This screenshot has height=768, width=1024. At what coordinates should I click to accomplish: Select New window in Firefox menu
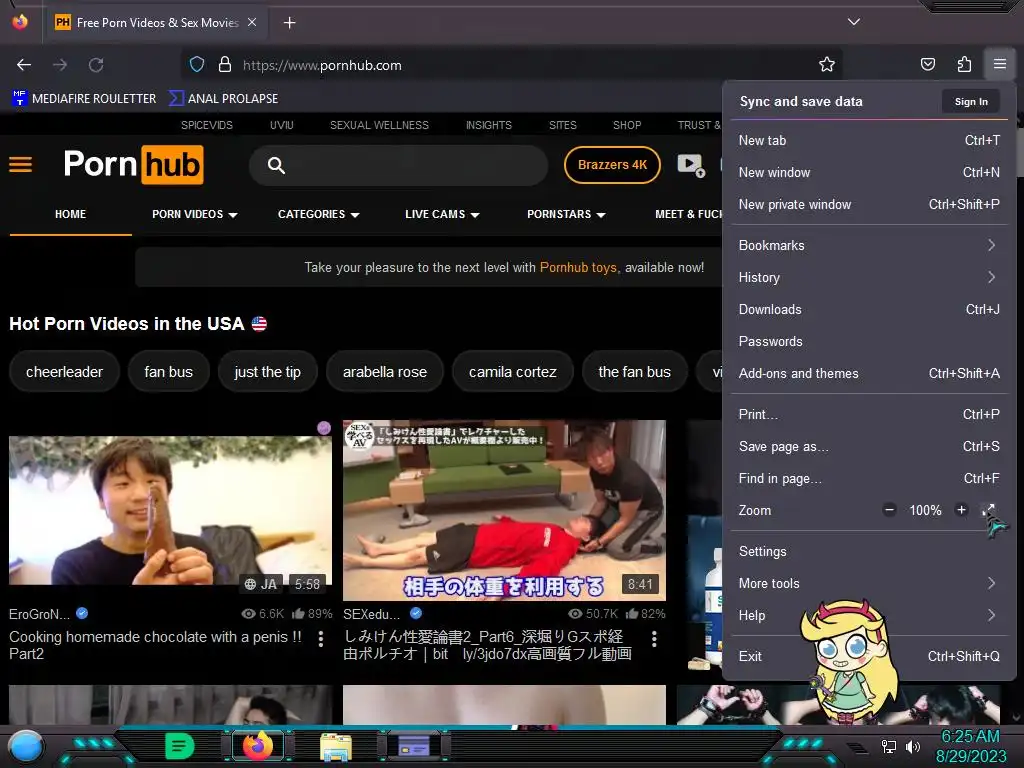pos(869,172)
